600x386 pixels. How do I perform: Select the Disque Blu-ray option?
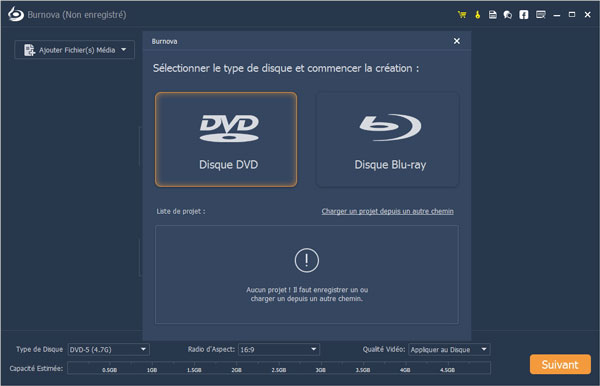pyautogui.click(x=387, y=140)
